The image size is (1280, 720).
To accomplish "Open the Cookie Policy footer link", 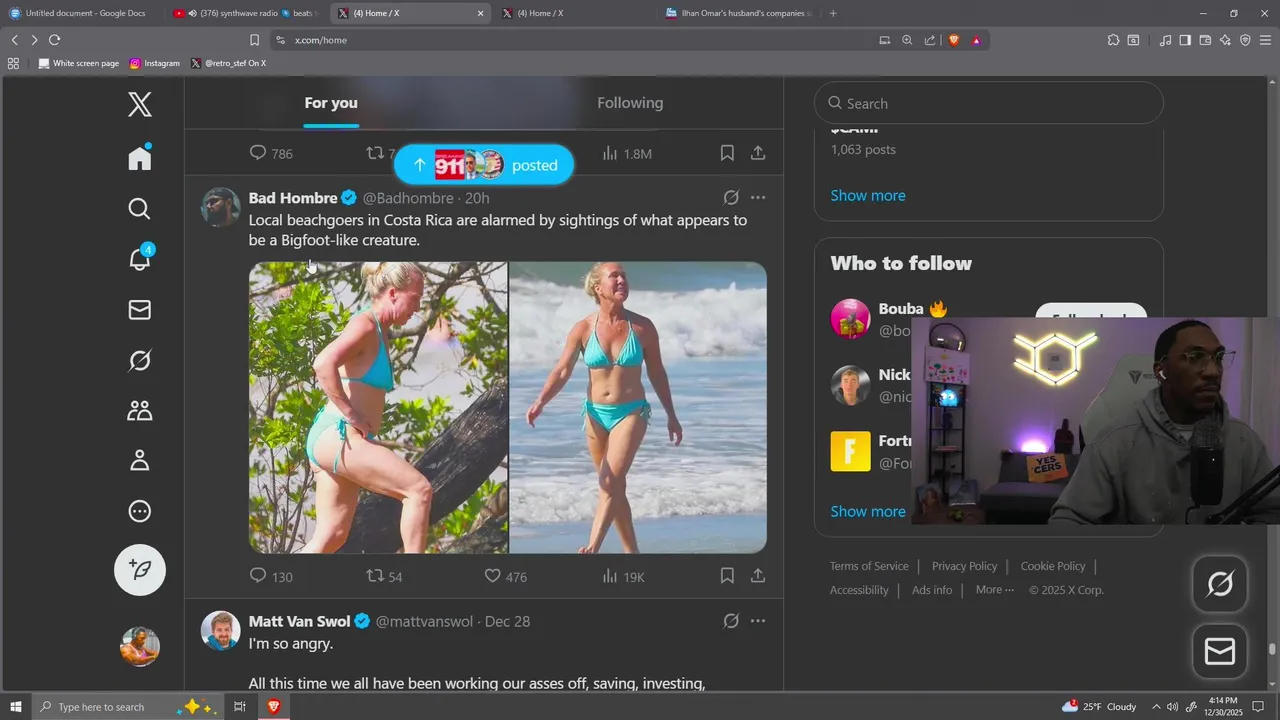I will click(1053, 566).
